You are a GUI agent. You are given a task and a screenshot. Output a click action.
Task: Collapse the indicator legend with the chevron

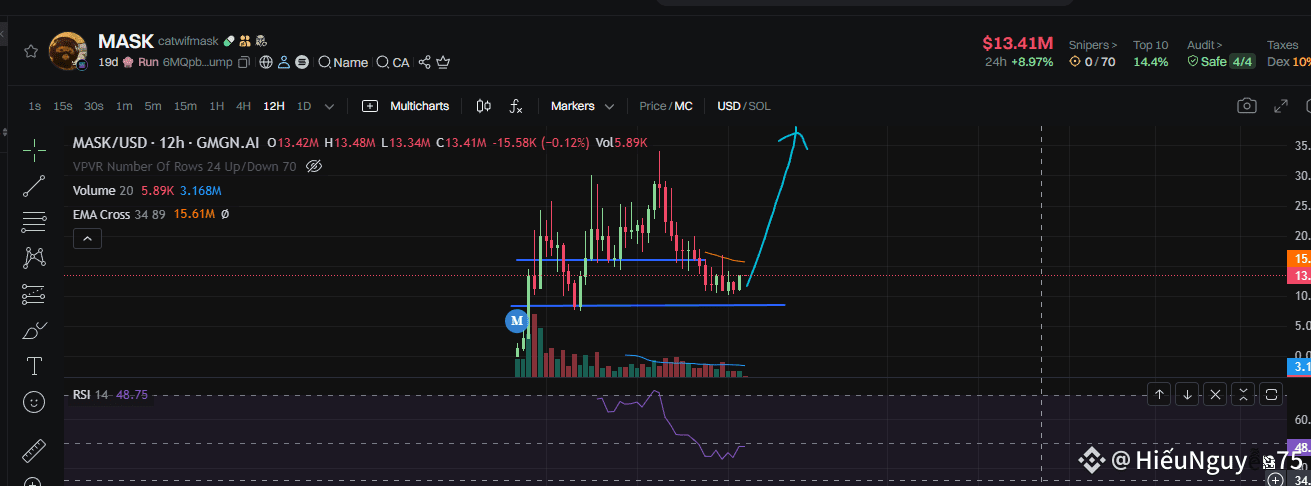87,239
